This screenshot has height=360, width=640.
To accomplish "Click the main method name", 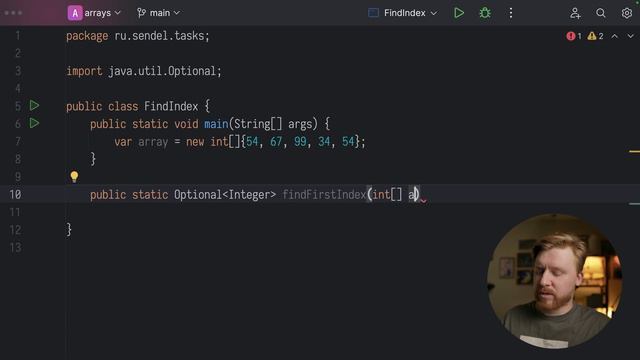I will [x=216, y=124].
